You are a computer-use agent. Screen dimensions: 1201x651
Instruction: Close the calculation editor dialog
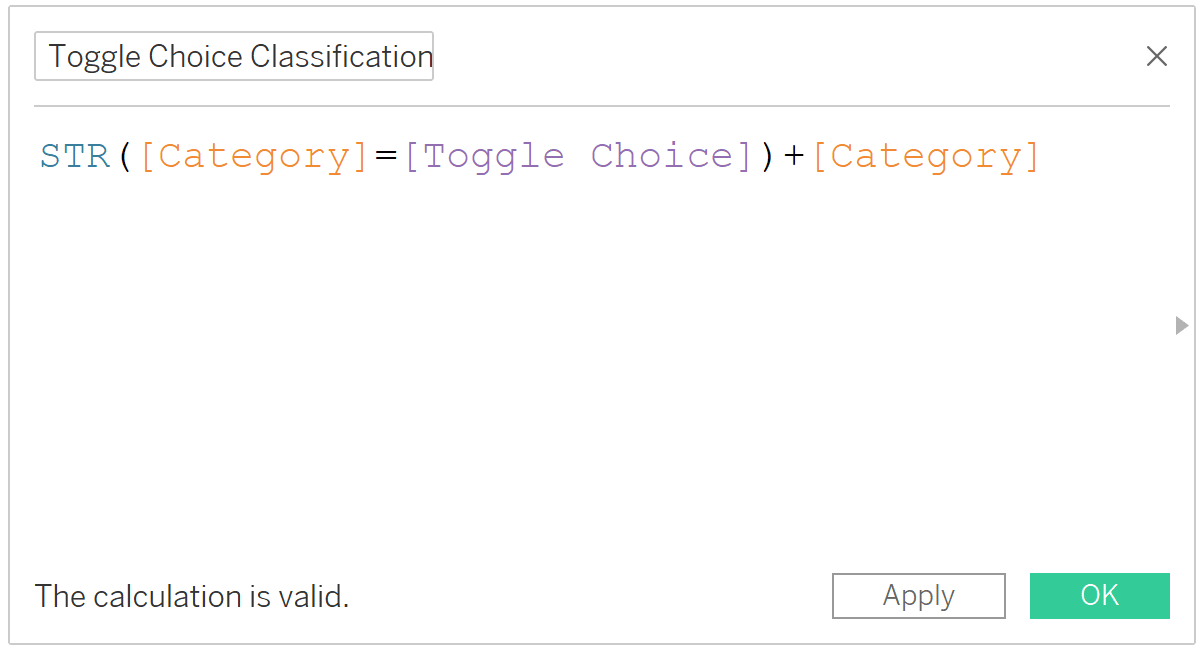tap(1156, 56)
